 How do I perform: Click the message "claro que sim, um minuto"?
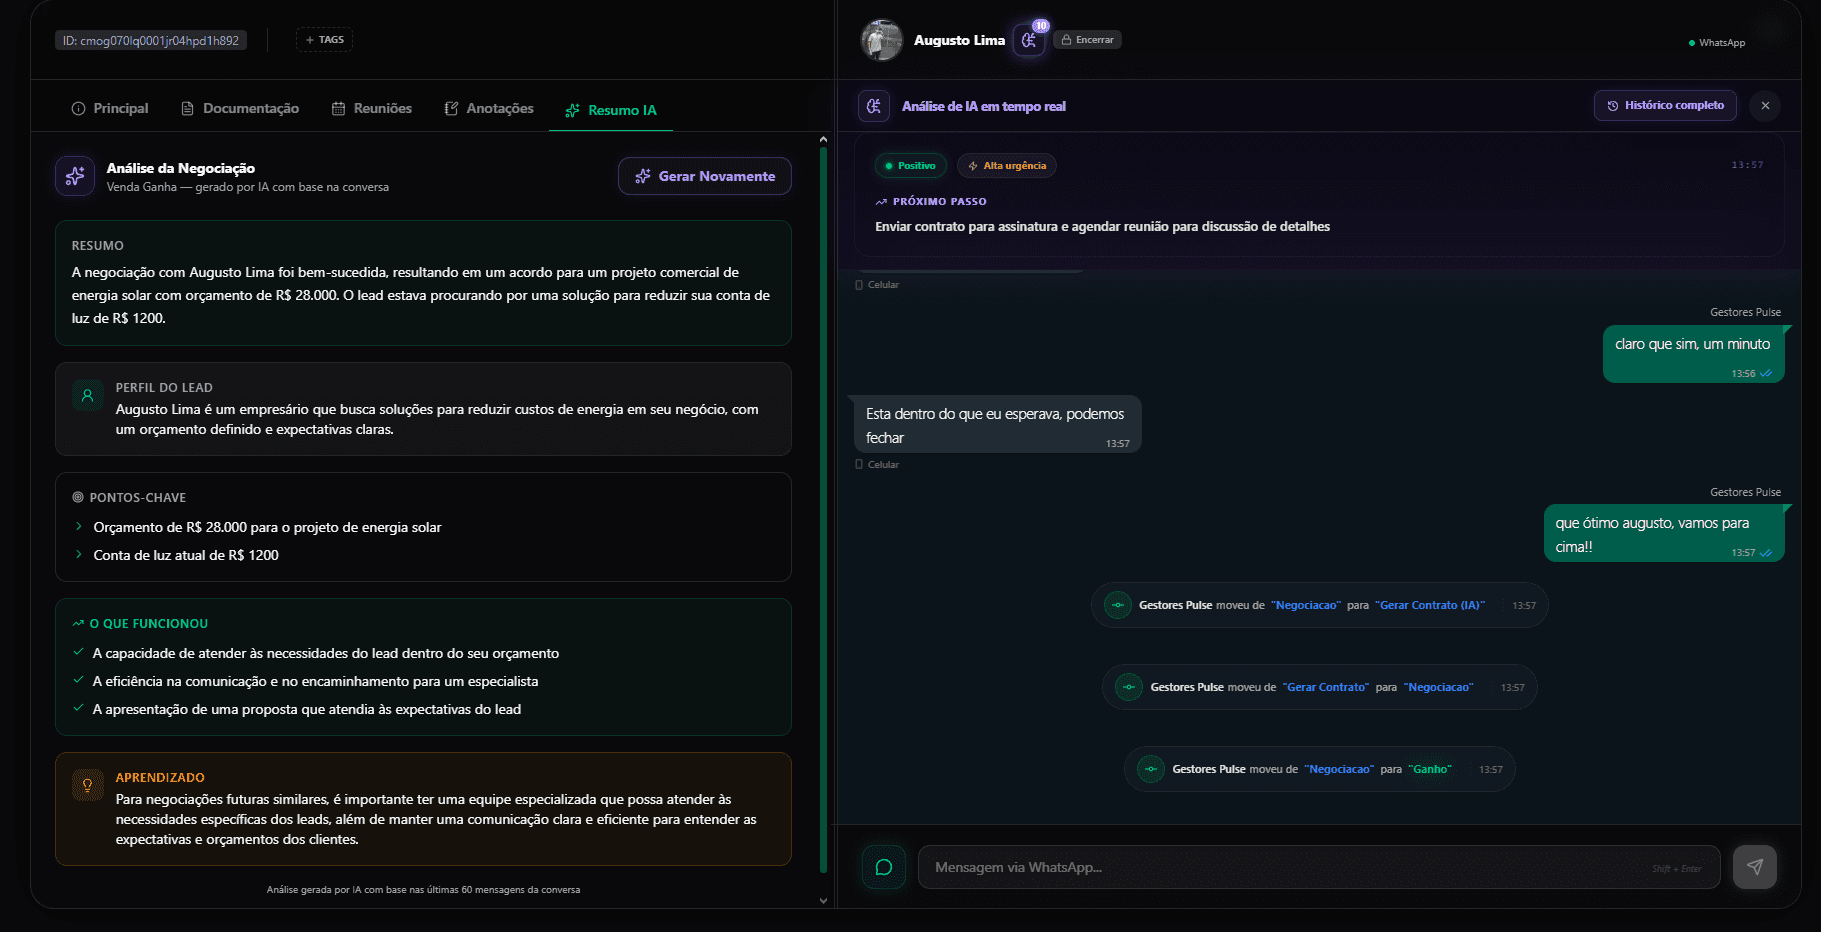pyautogui.click(x=1693, y=353)
